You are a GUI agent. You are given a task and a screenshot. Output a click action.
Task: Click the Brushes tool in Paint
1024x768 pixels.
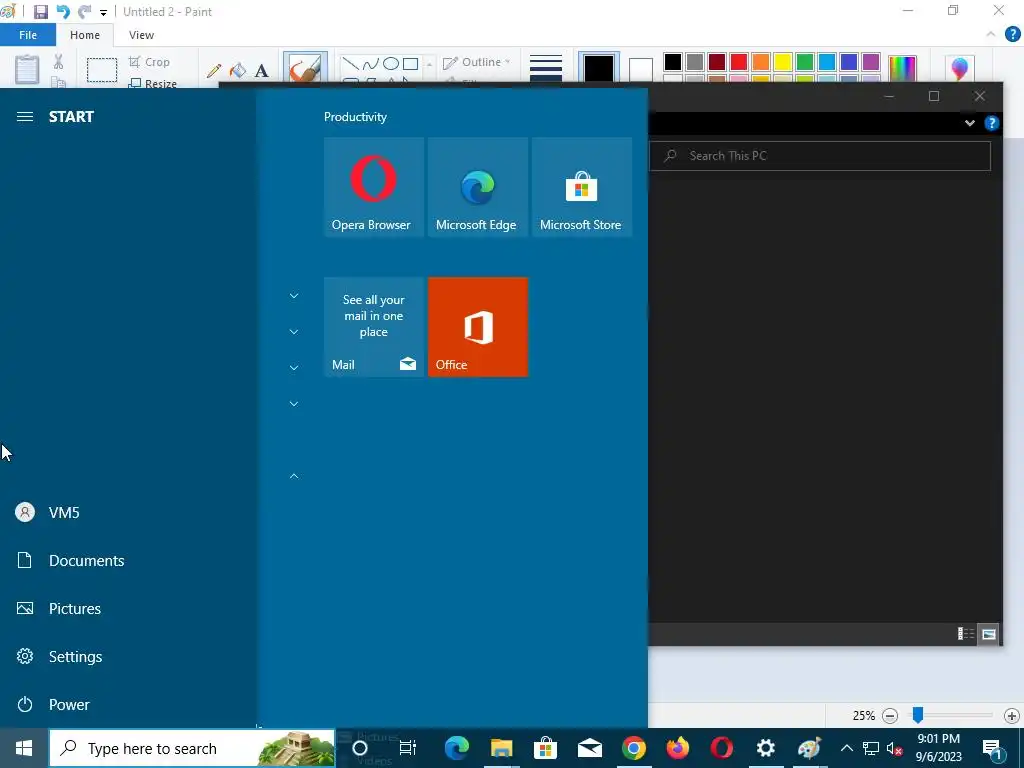pyautogui.click(x=305, y=69)
